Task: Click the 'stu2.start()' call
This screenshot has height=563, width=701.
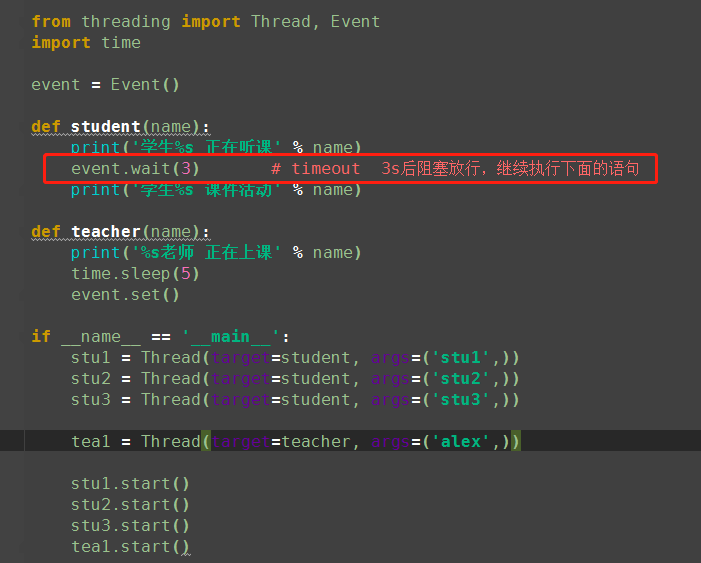Action: [x=130, y=504]
